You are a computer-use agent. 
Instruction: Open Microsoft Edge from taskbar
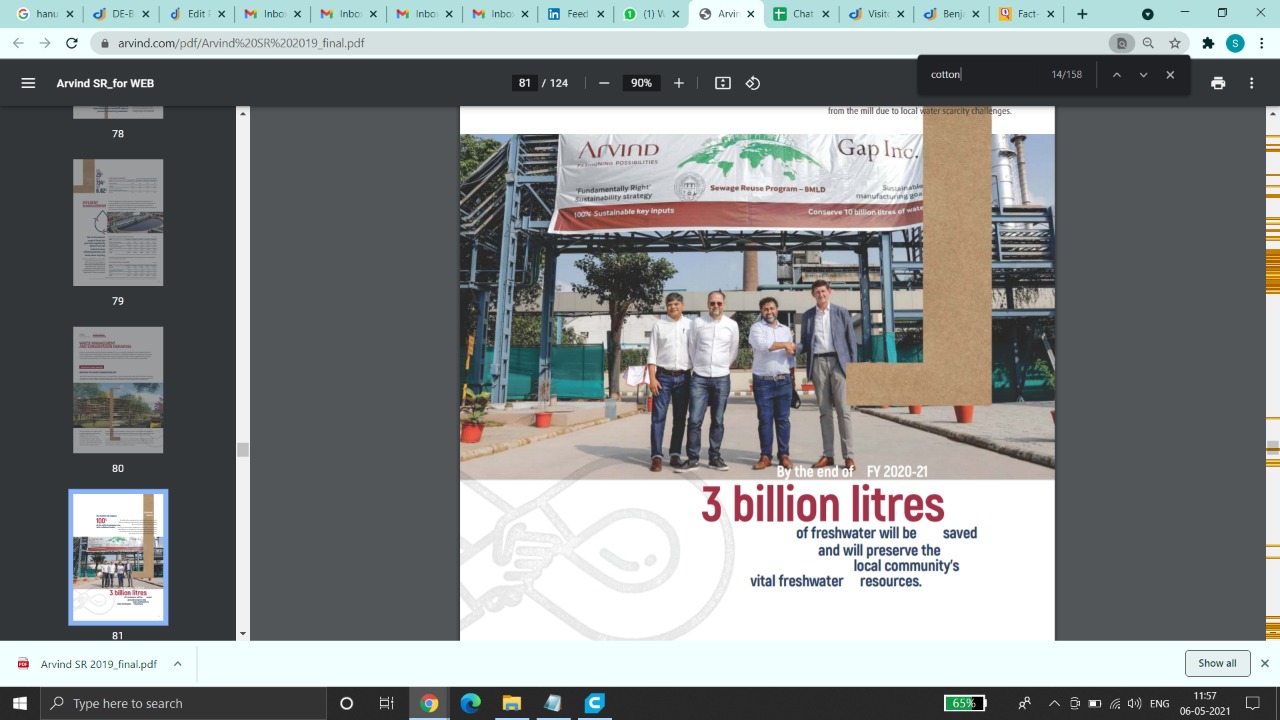coord(470,703)
